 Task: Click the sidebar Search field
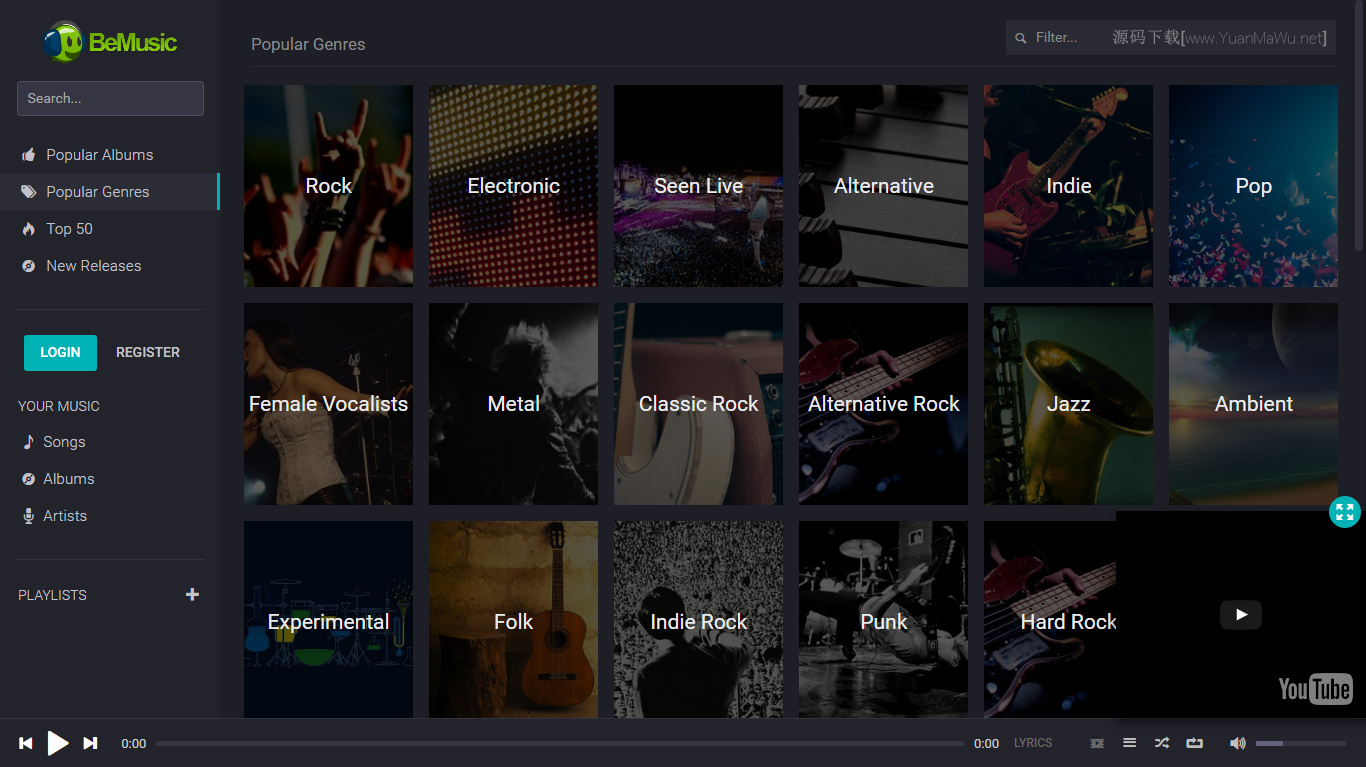(x=110, y=99)
